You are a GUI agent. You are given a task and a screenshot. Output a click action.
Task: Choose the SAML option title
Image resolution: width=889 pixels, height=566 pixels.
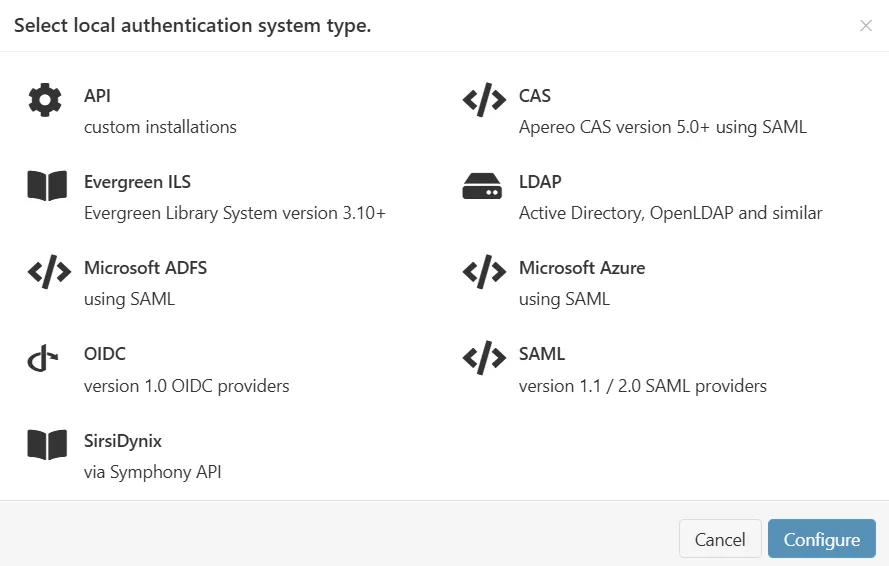(x=542, y=353)
